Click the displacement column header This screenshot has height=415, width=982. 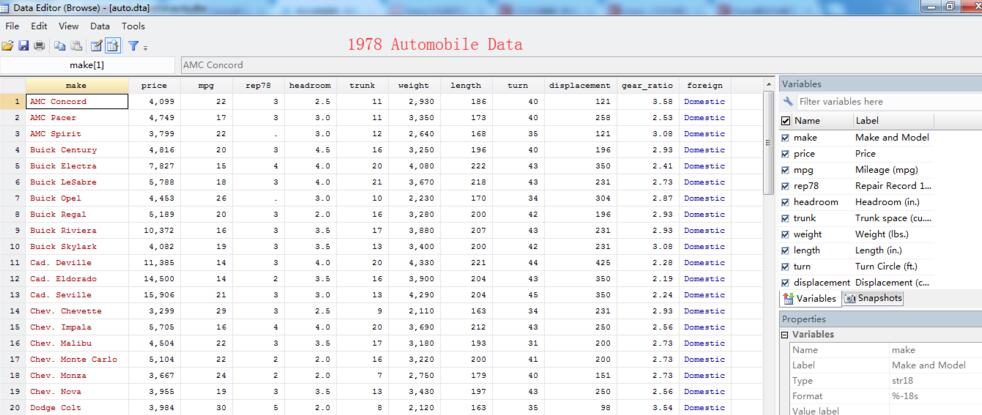pyautogui.click(x=579, y=85)
